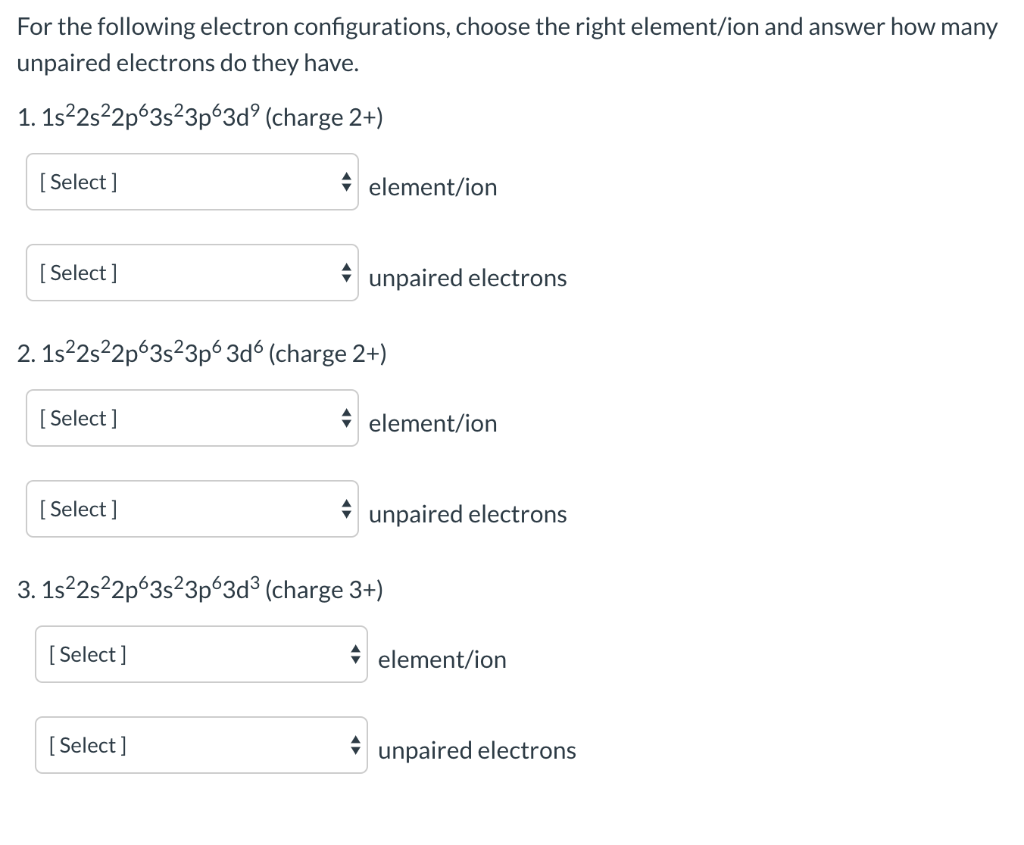Click the arrow icon on question 1 unpaired electrons selector
The image size is (1024, 845).
(x=346, y=272)
